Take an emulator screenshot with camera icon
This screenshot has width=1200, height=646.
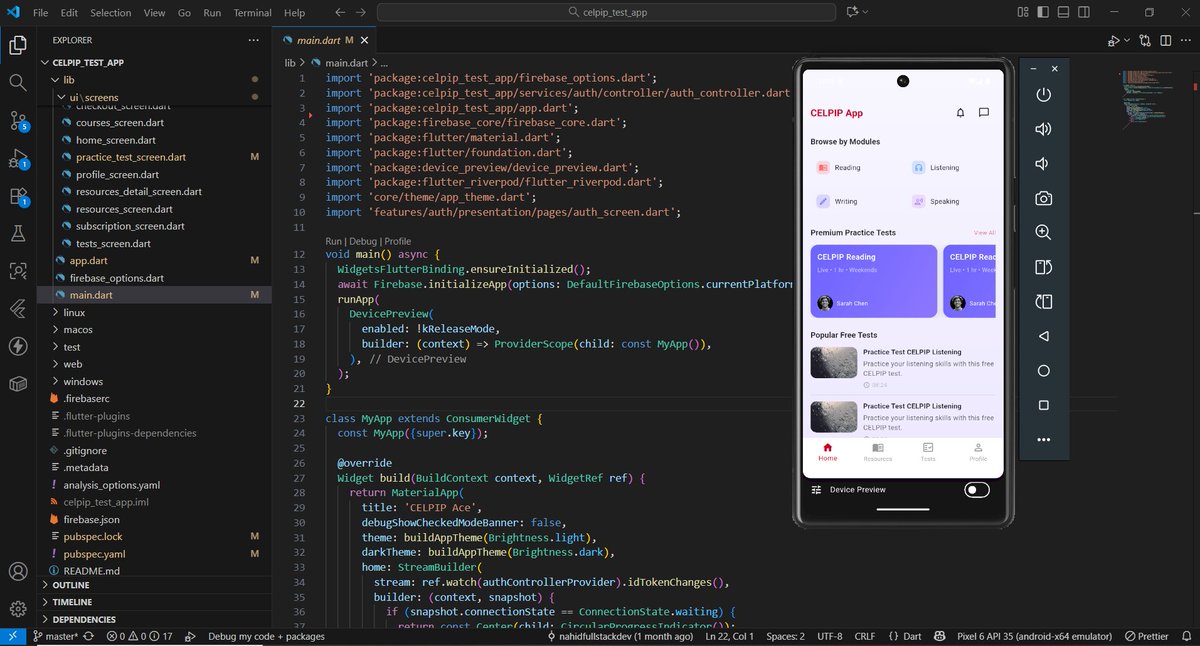[1043, 198]
